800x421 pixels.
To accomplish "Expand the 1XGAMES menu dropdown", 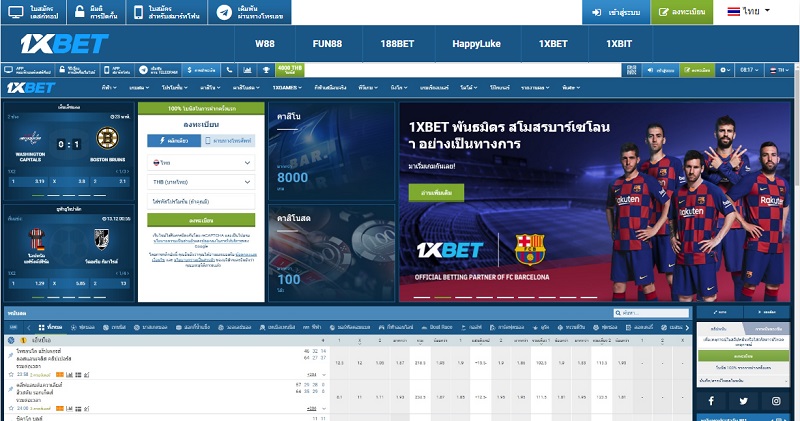I will pyautogui.click(x=287, y=88).
